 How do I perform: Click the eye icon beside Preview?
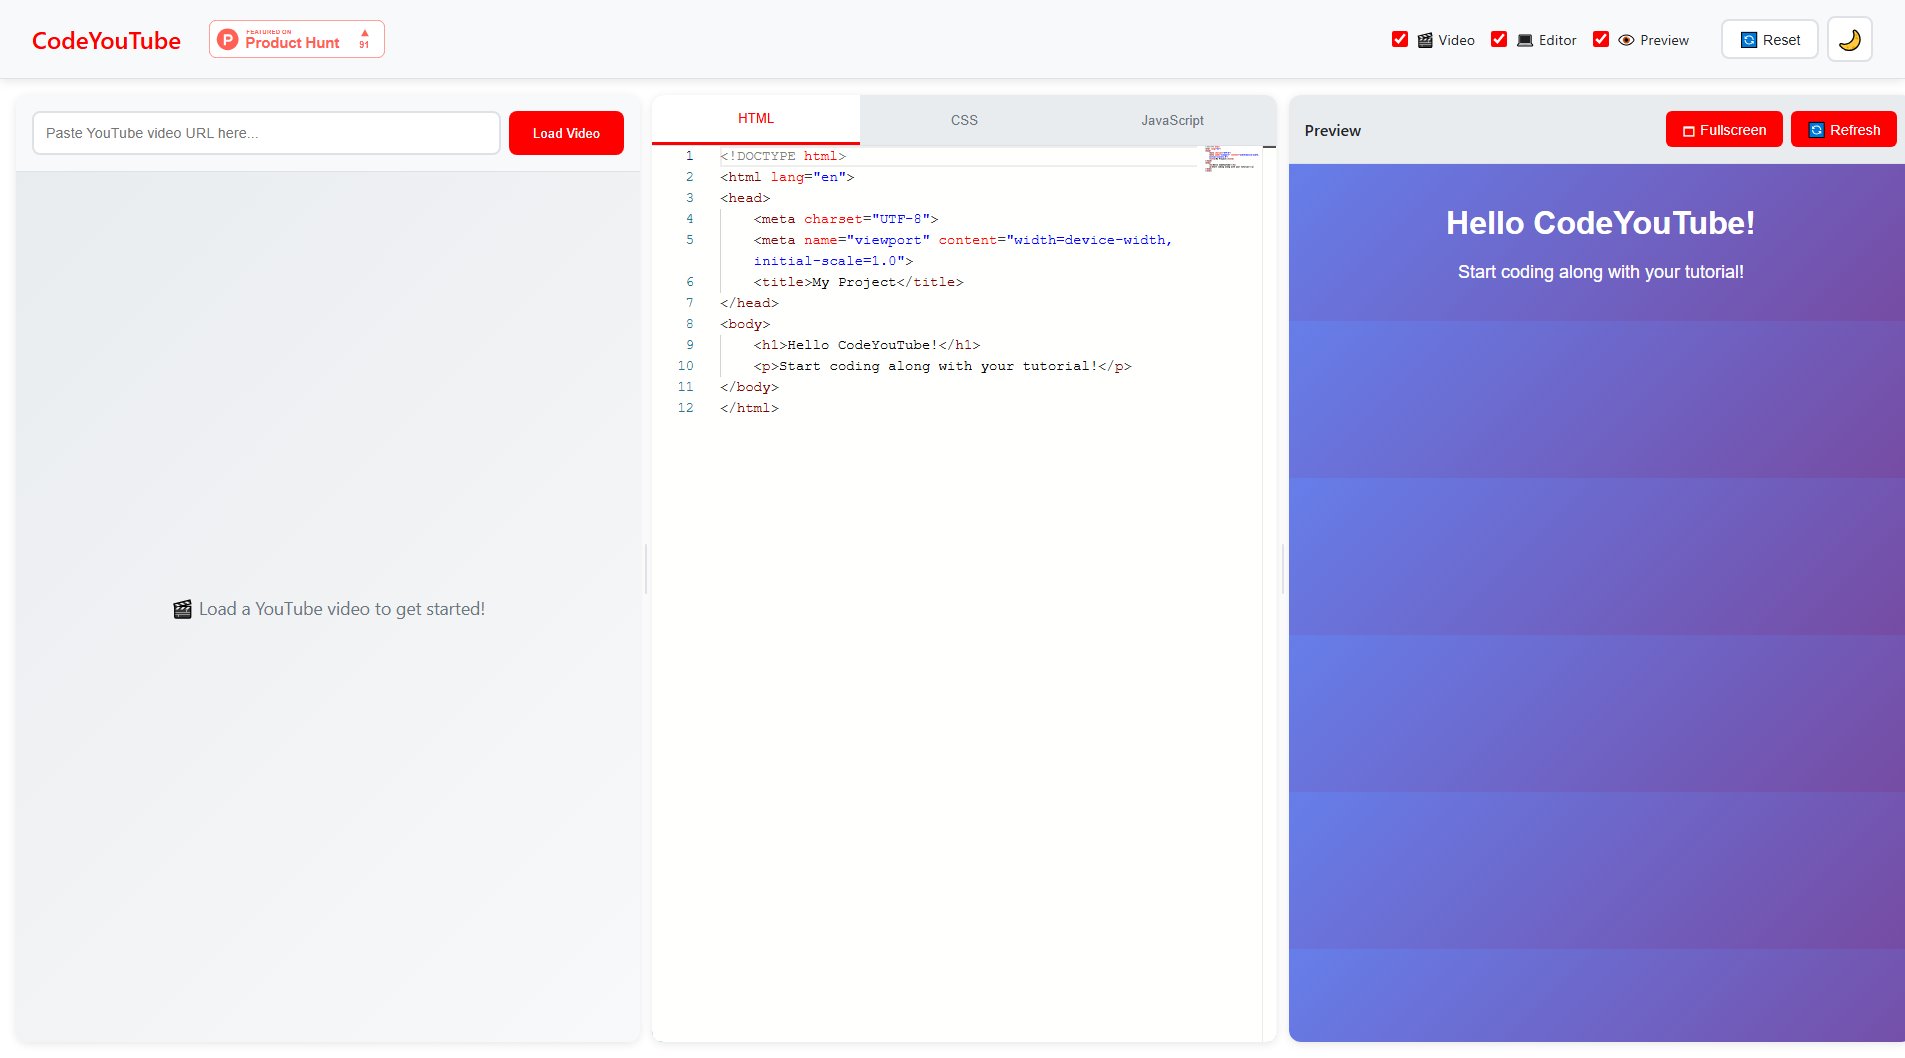click(x=1626, y=40)
